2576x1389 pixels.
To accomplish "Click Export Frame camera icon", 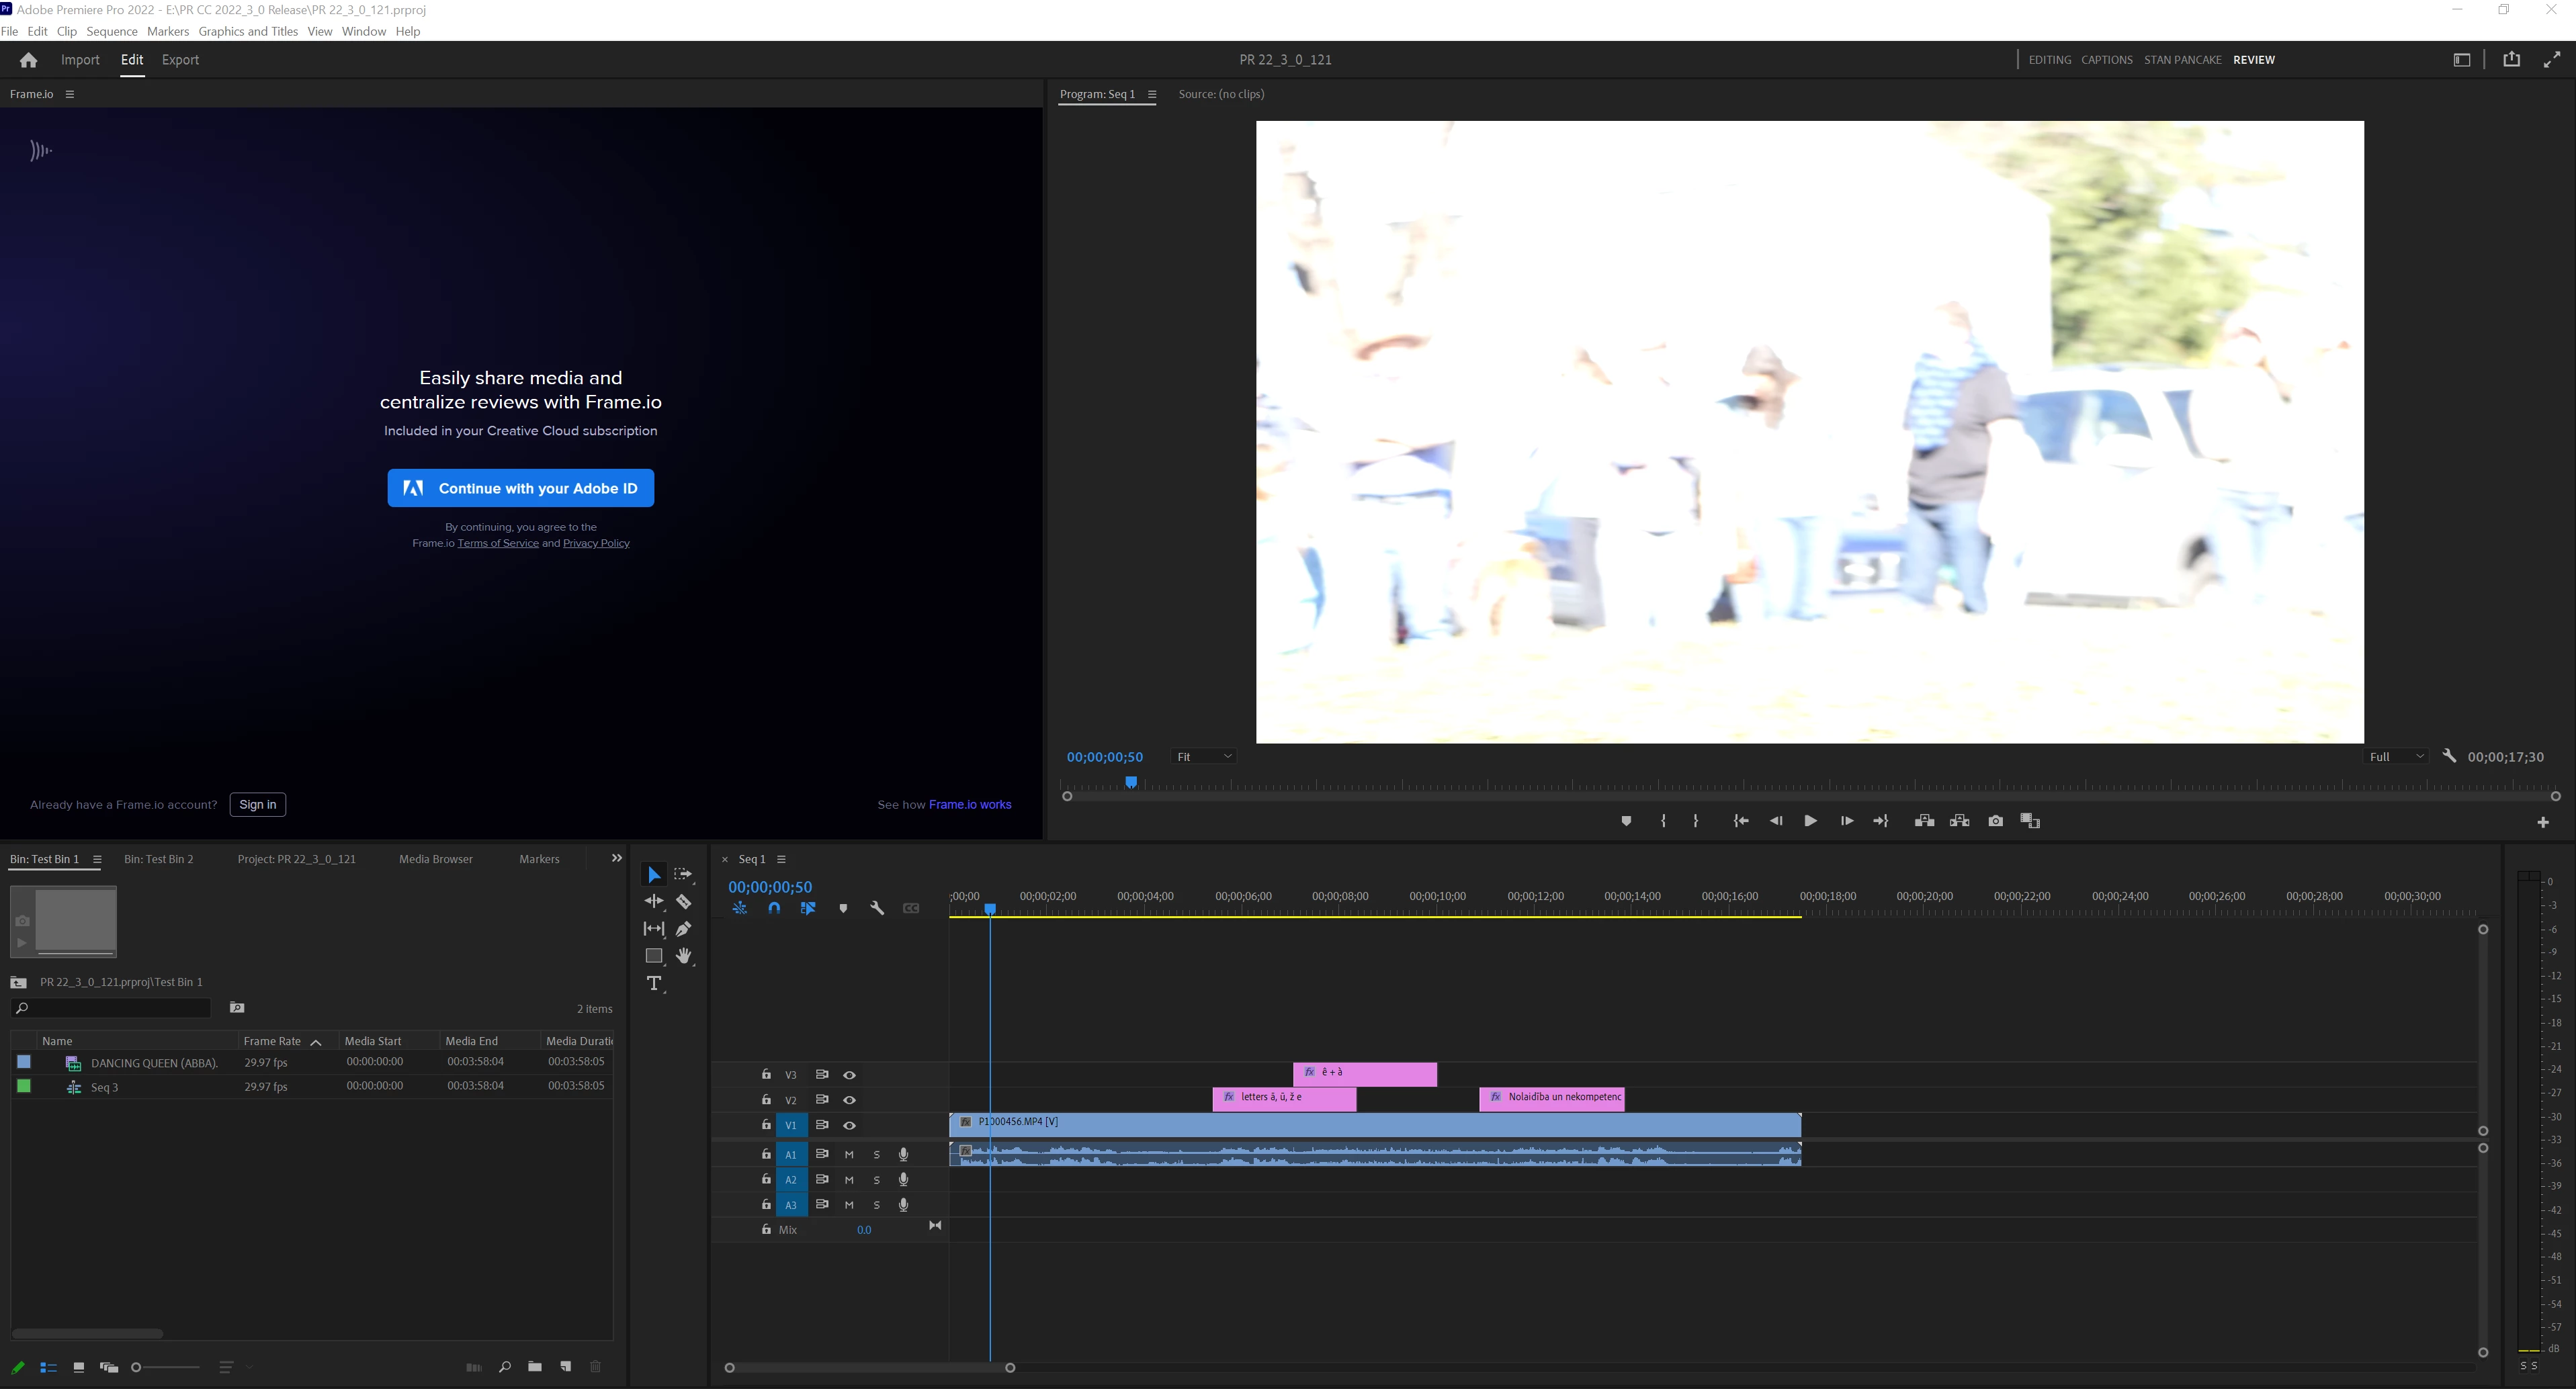I will click(x=1995, y=821).
